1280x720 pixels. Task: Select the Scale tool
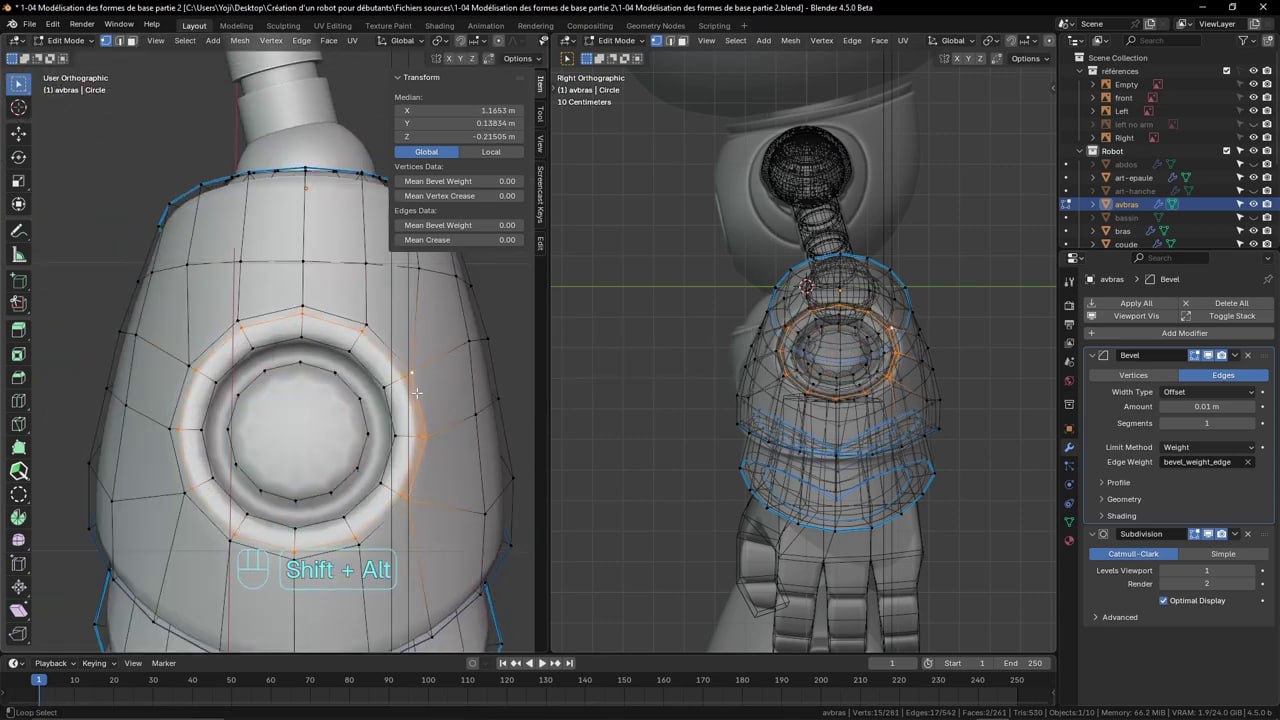[18, 178]
